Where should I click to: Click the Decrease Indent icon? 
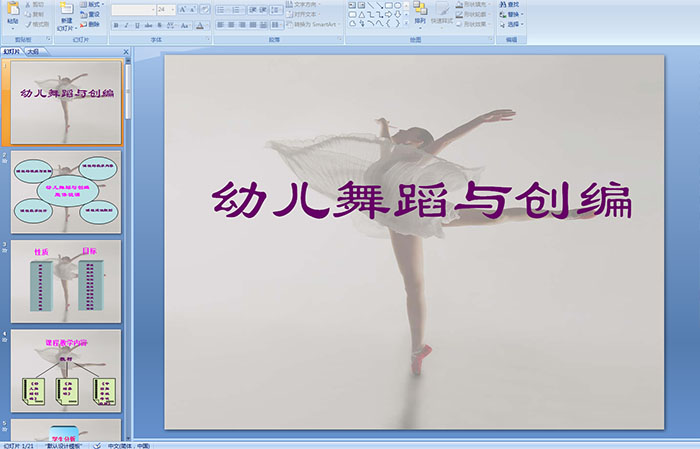[x=253, y=9]
